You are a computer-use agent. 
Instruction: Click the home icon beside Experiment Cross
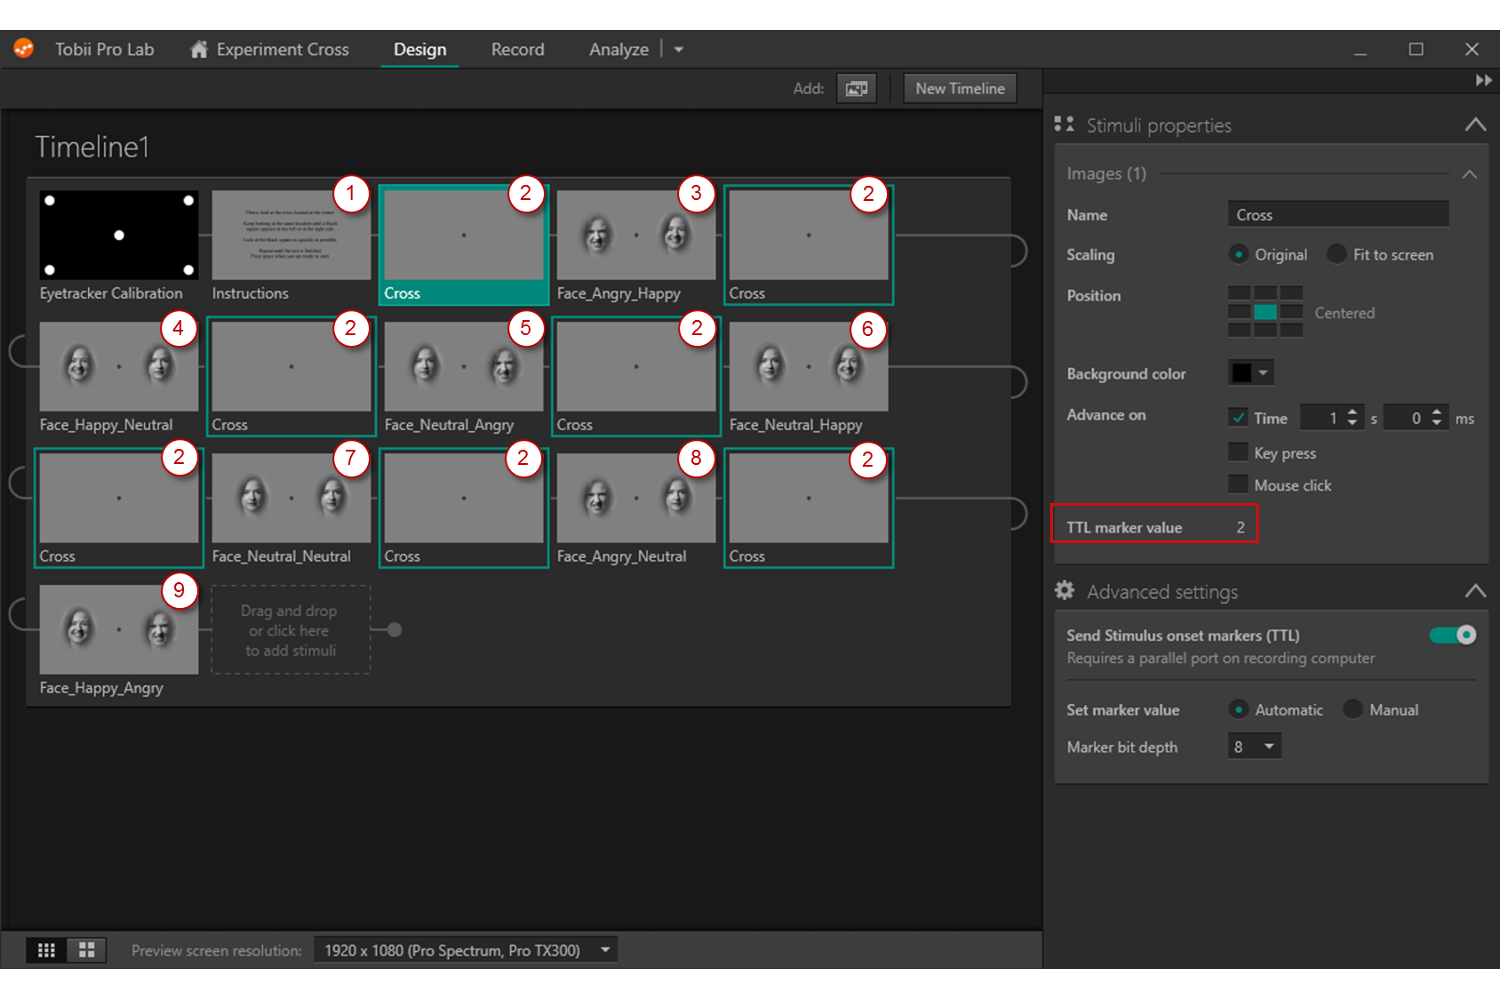point(199,49)
